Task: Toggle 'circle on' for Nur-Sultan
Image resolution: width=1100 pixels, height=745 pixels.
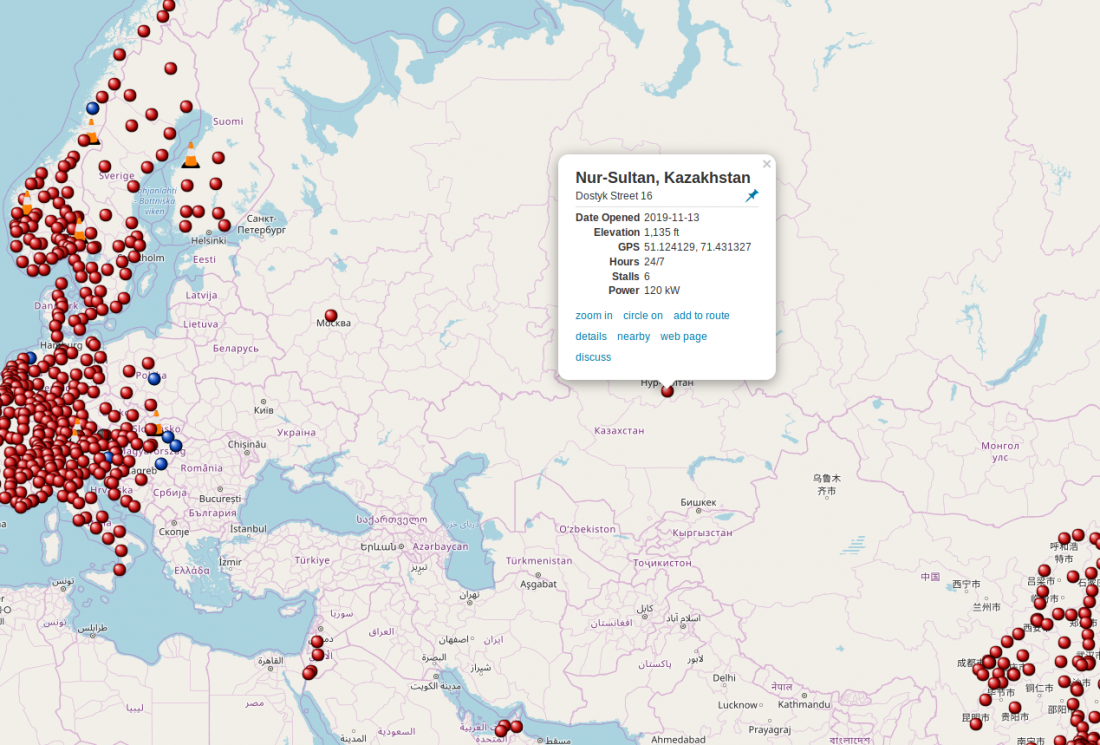Action: (642, 316)
